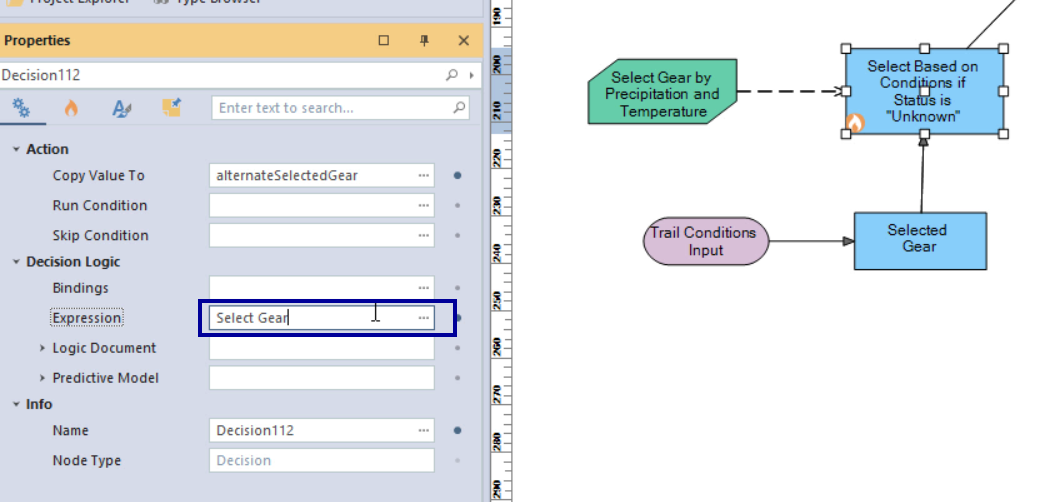Expand the Logic Document row
Screen dimensions: 1045x502
(42, 348)
